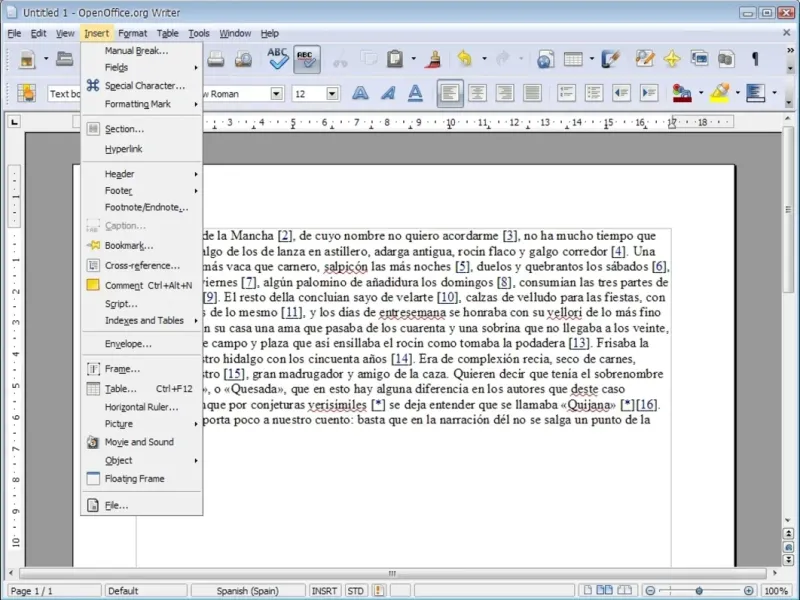This screenshot has width=800, height=600.
Task: Click the STD selection mode indicator
Action: (x=355, y=590)
